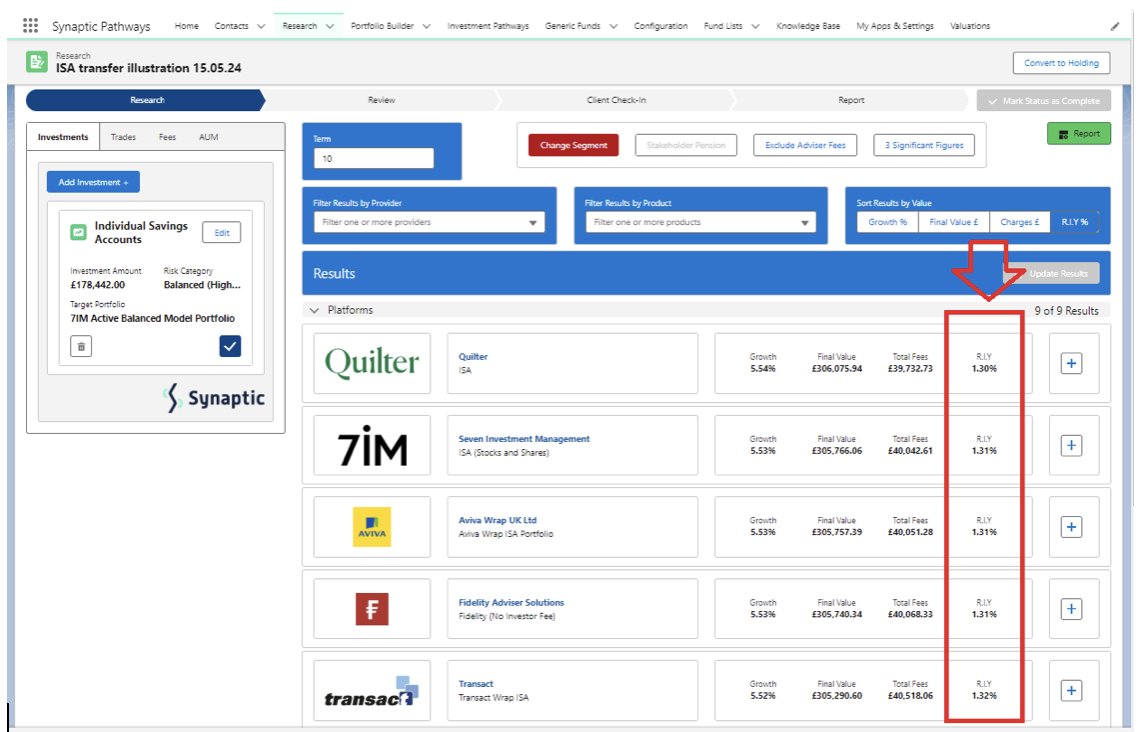Image resolution: width=1138 pixels, height=732 pixels.
Task: Sort results by Growth %
Action: point(888,222)
